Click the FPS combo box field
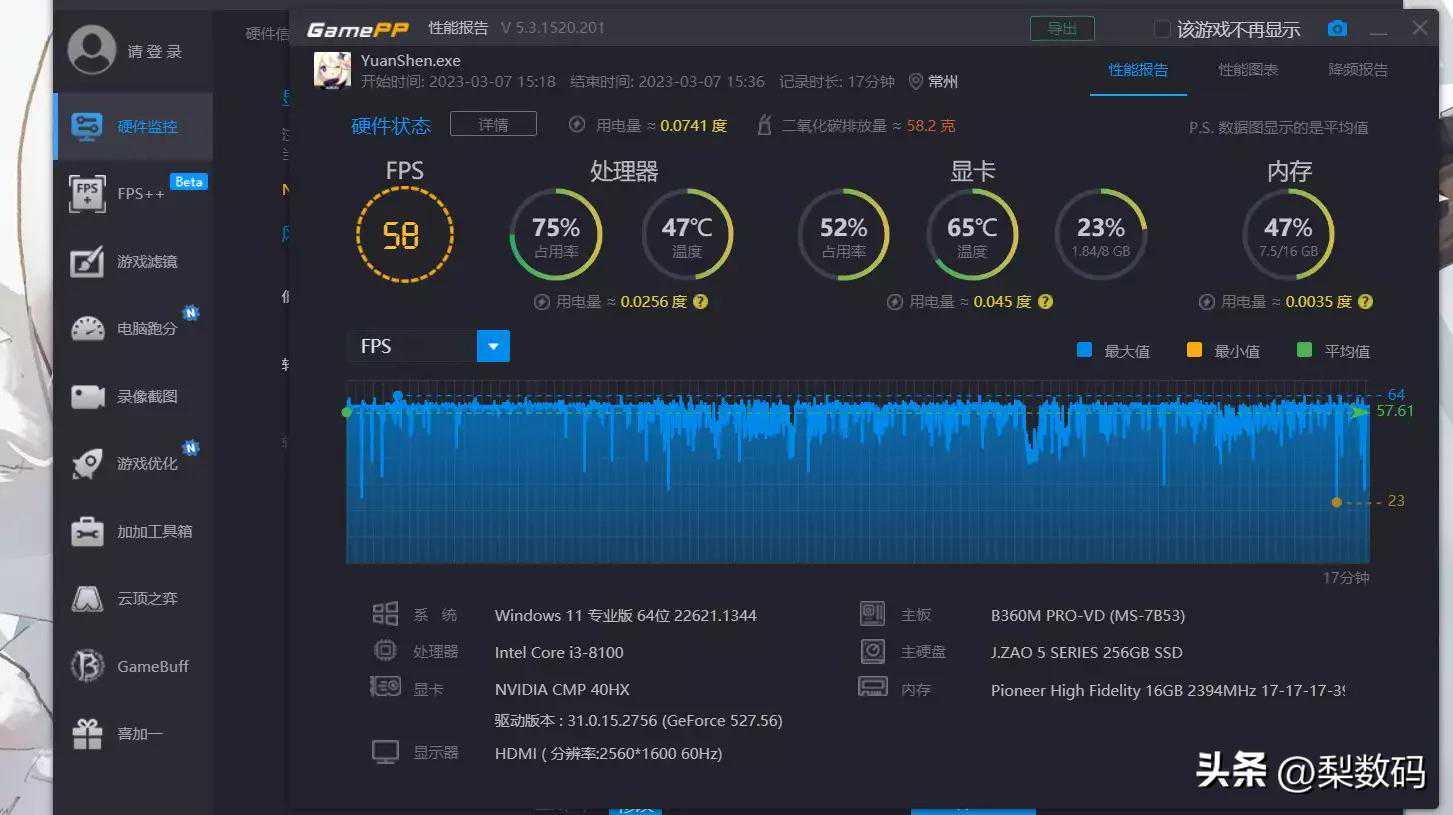This screenshot has width=1453, height=815. click(411, 346)
